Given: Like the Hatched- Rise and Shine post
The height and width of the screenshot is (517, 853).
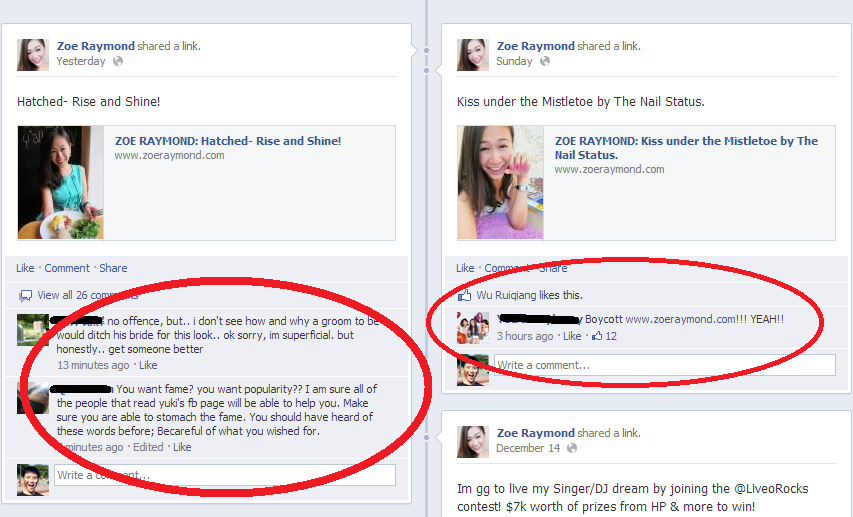Looking at the screenshot, I should pos(25,268).
